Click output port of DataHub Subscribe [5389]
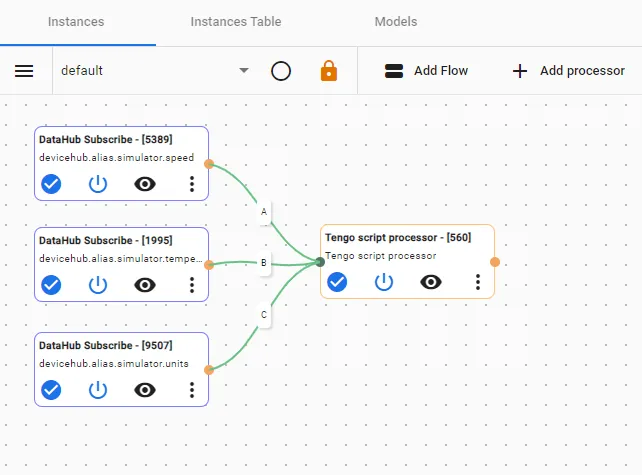Screen dimensions: 642x475 click(209, 164)
